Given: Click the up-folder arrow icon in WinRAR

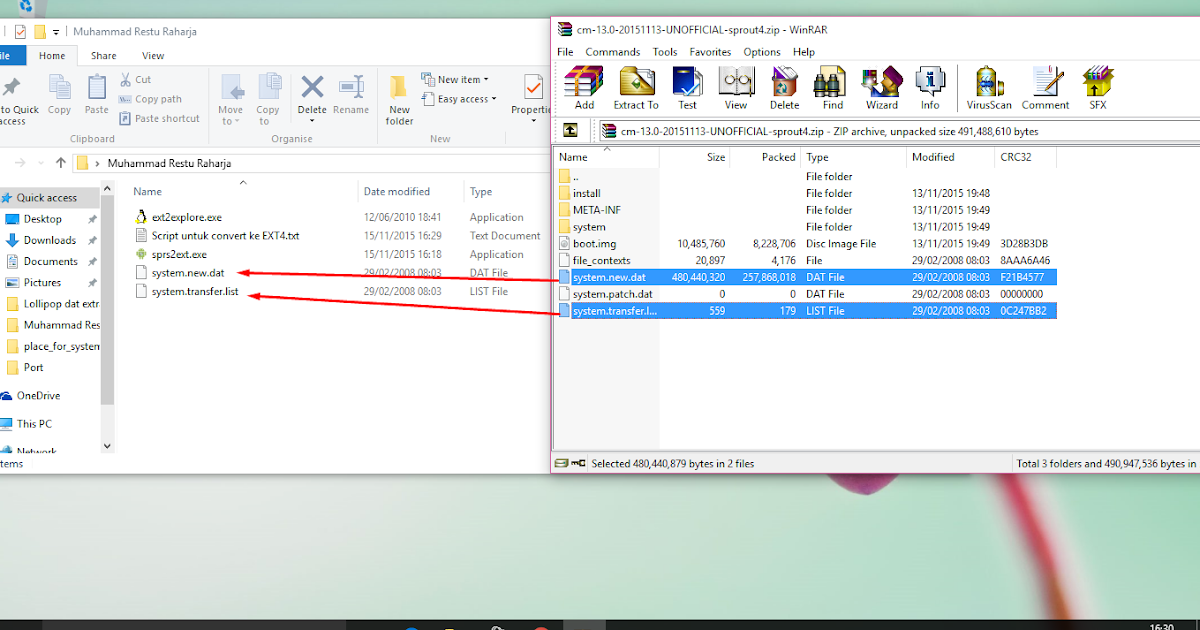Looking at the screenshot, I should click(x=569, y=130).
